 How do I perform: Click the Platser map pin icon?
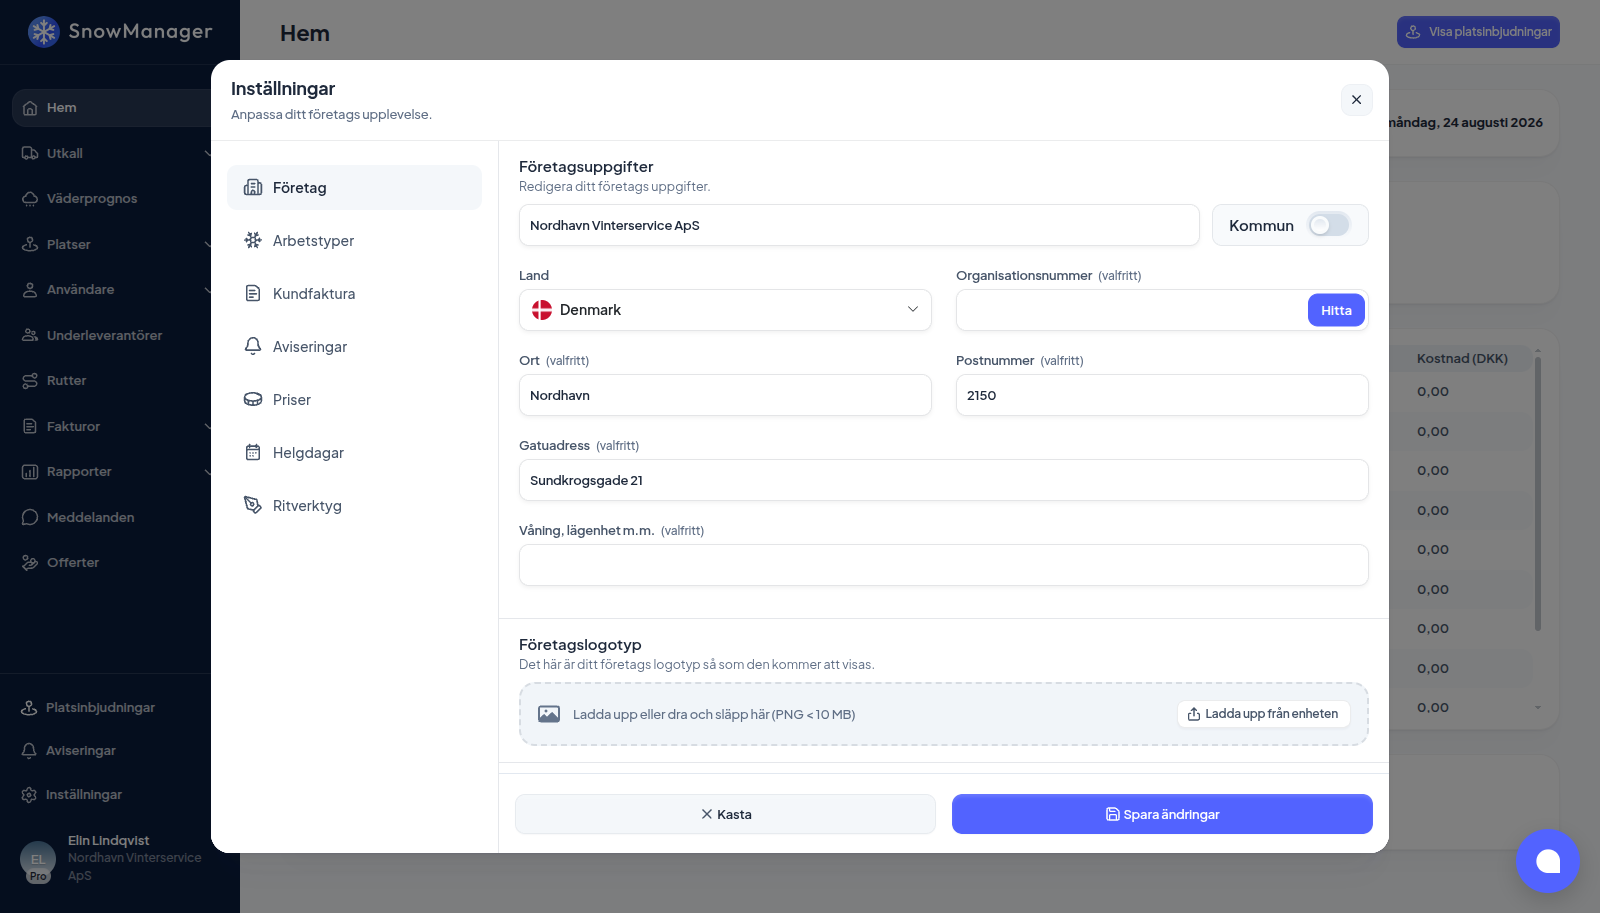click(x=30, y=244)
